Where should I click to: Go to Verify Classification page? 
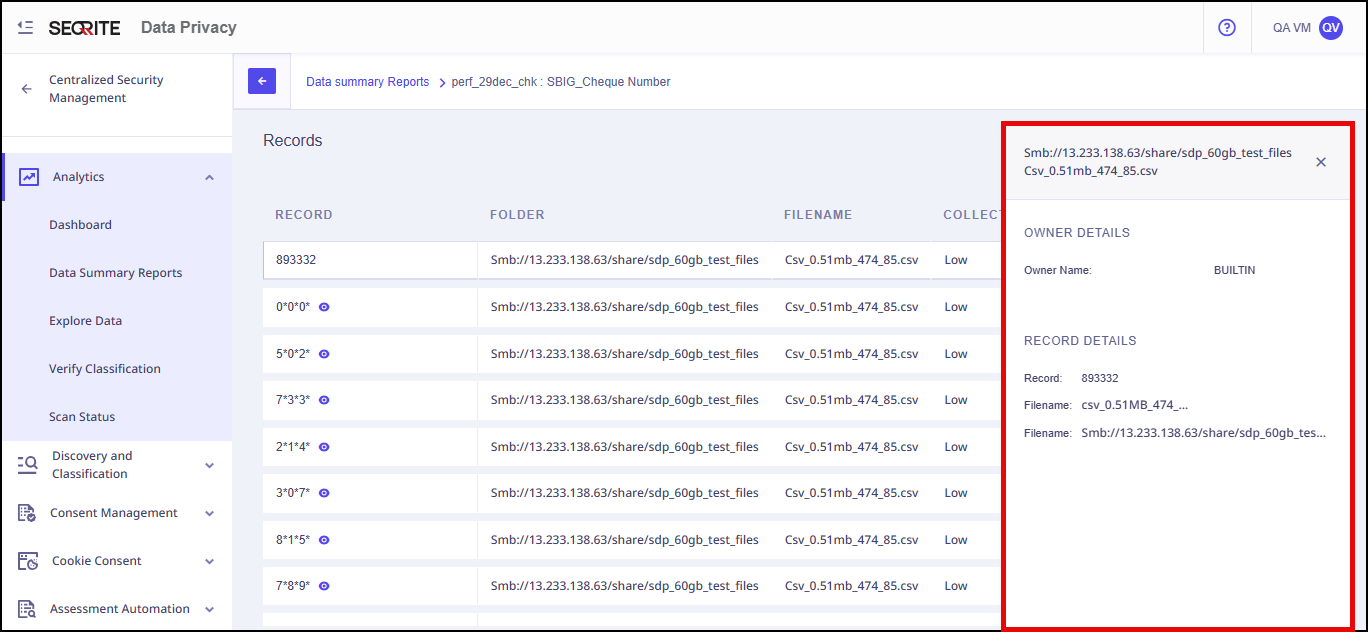click(x=104, y=369)
